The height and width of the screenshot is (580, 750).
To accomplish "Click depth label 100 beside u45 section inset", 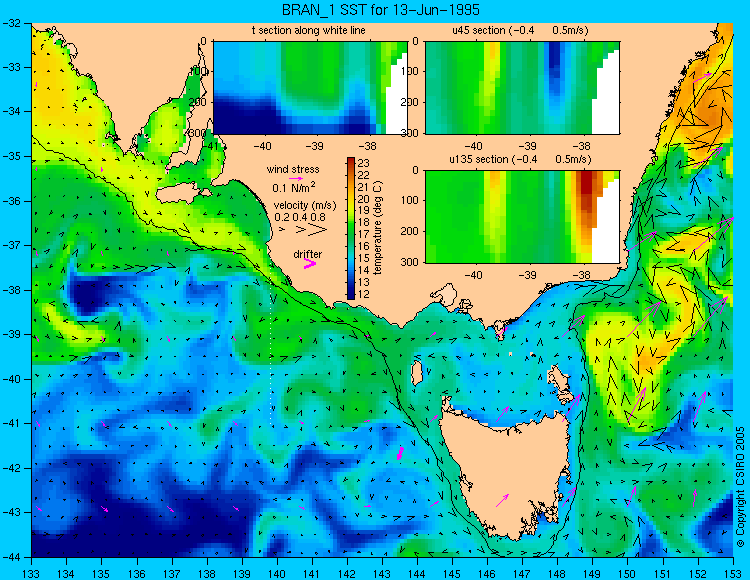I will tap(411, 71).
